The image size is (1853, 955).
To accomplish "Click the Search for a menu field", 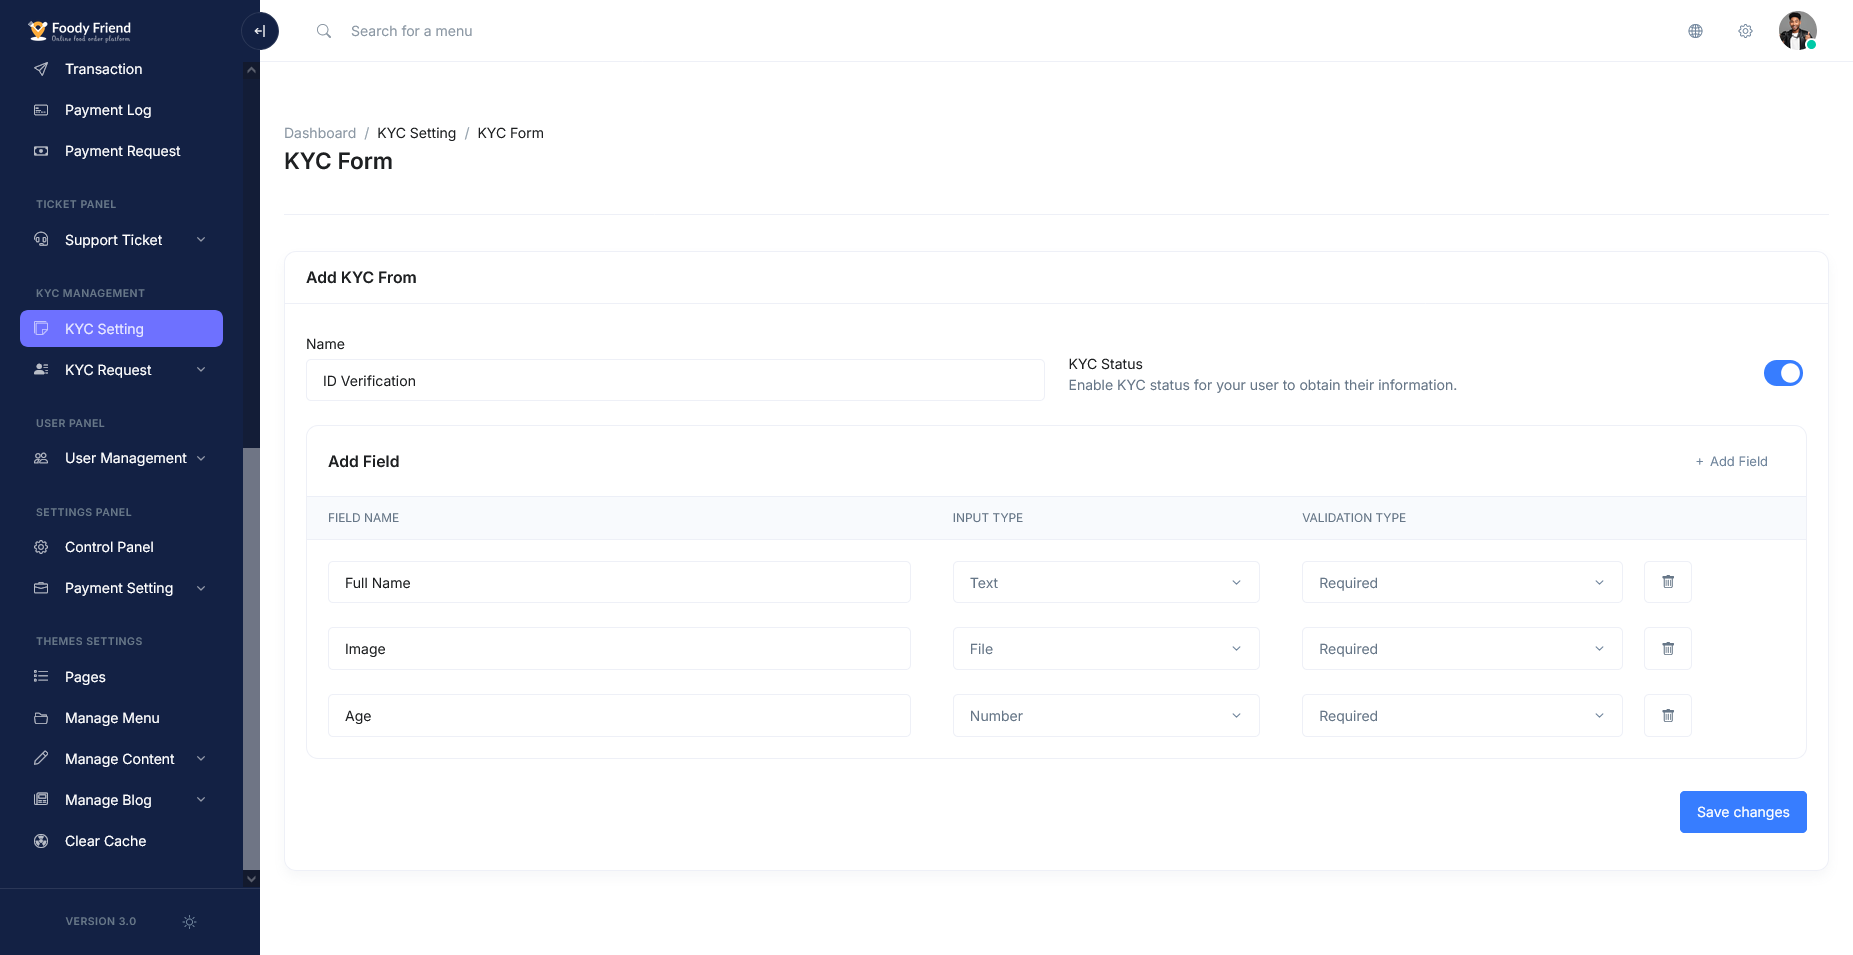I will pyautogui.click(x=411, y=31).
